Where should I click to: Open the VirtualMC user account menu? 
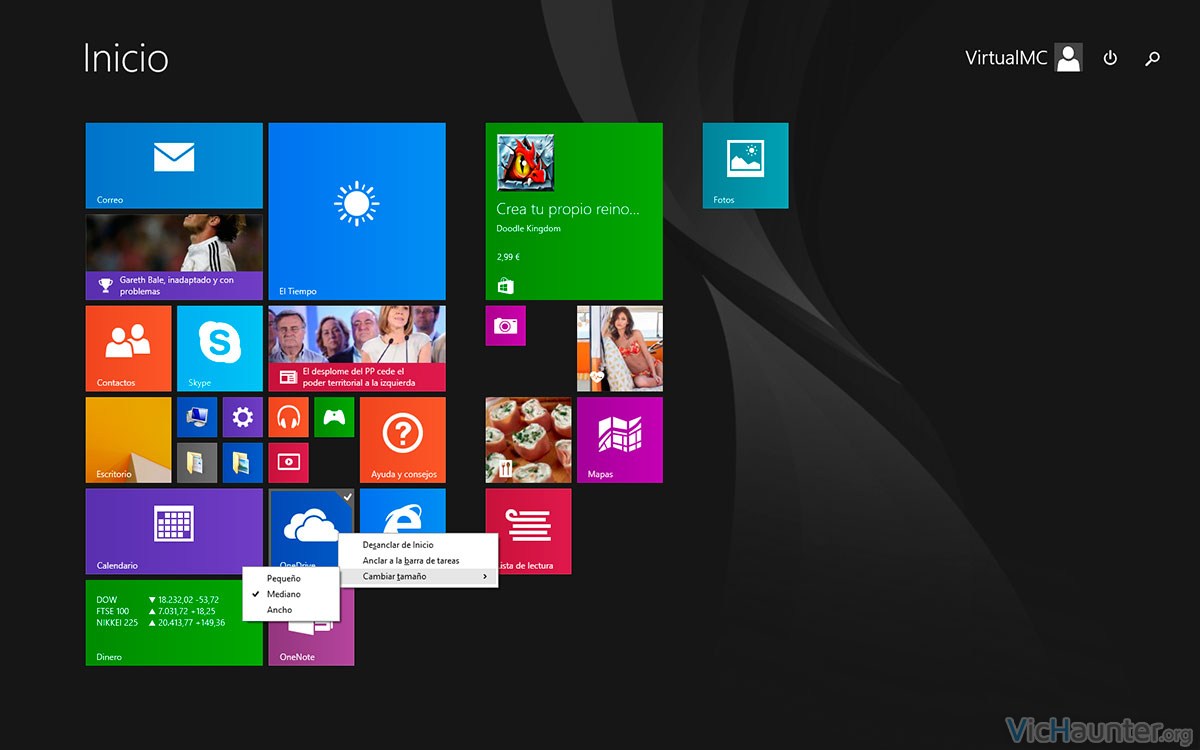click(1023, 58)
